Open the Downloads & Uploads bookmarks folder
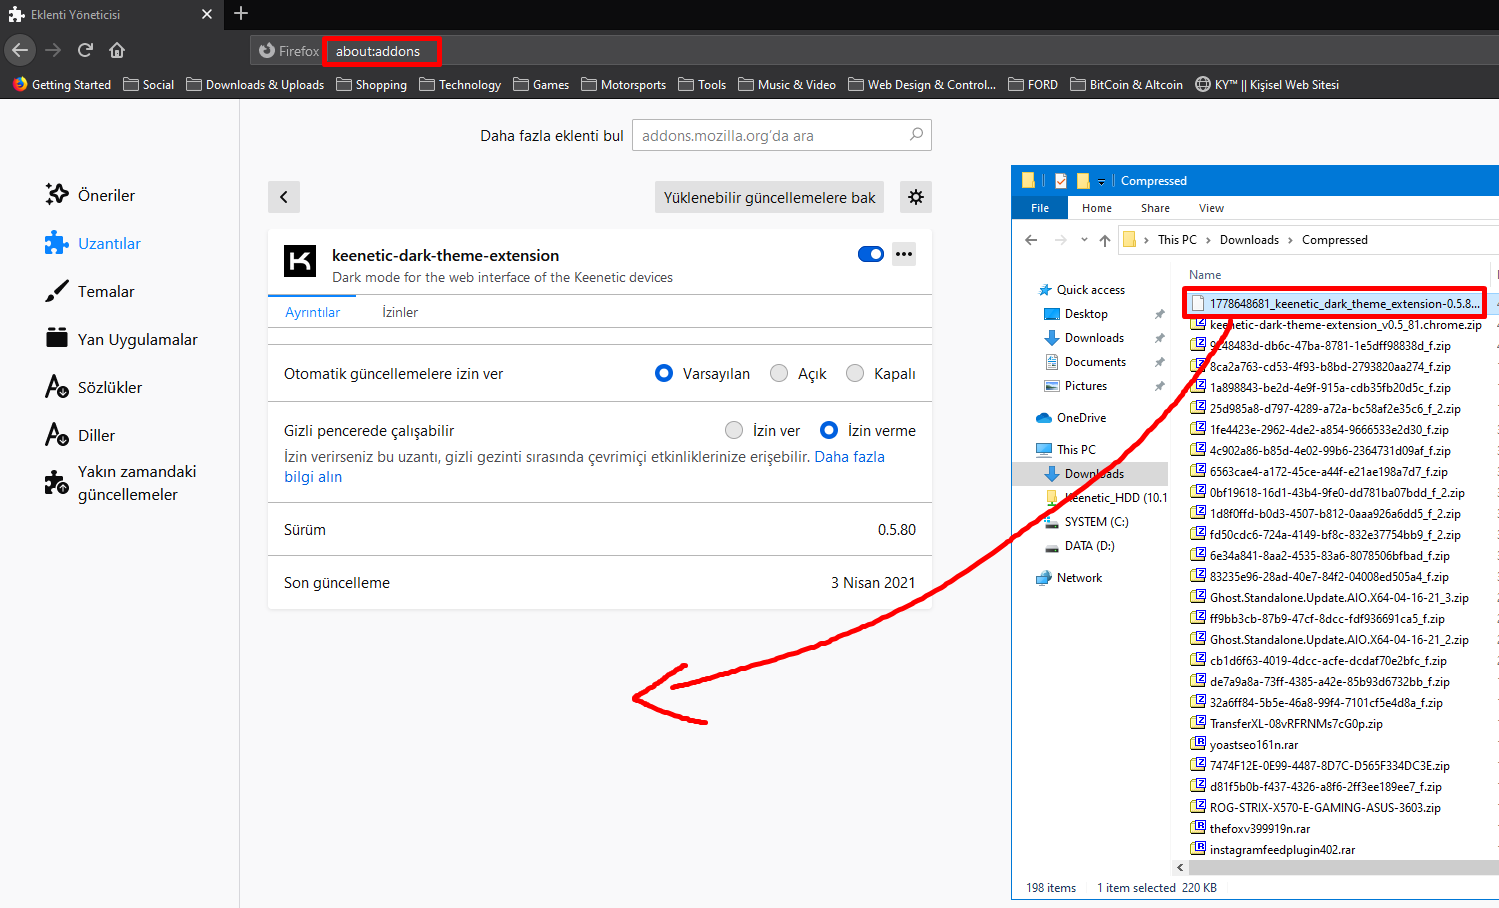 coord(255,85)
